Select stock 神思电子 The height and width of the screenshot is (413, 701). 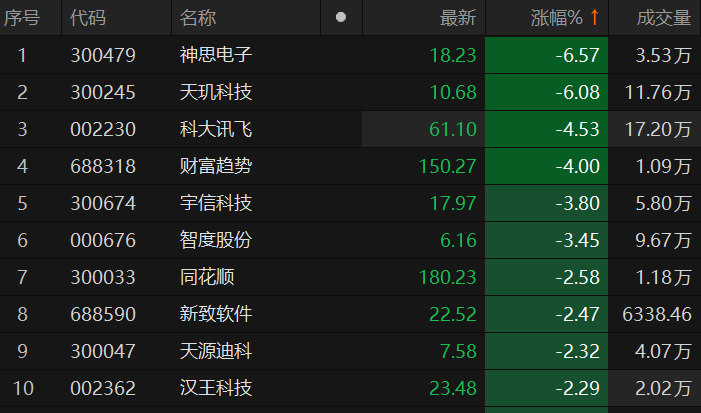pyautogui.click(x=216, y=55)
